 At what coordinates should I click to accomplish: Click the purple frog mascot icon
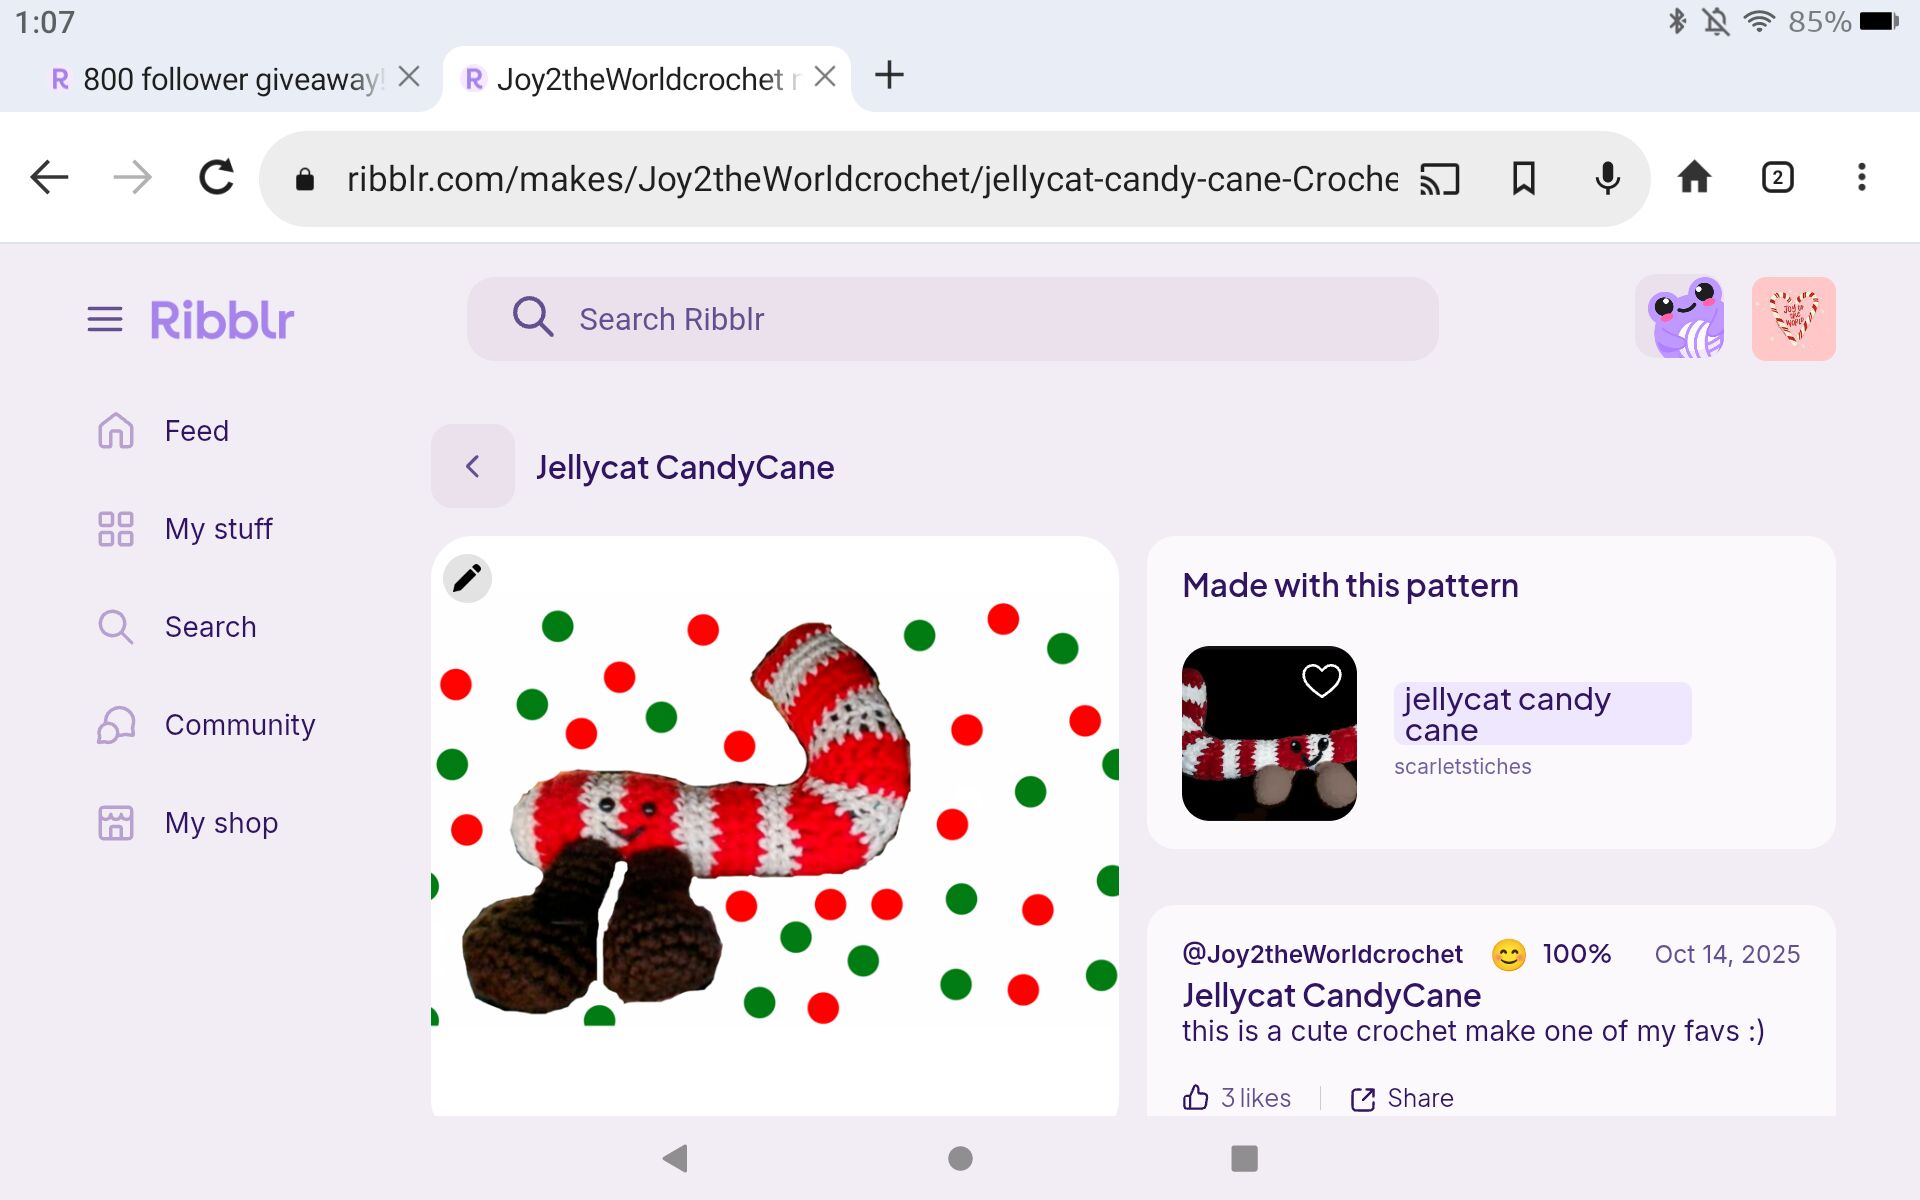(x=1686, y=319)
